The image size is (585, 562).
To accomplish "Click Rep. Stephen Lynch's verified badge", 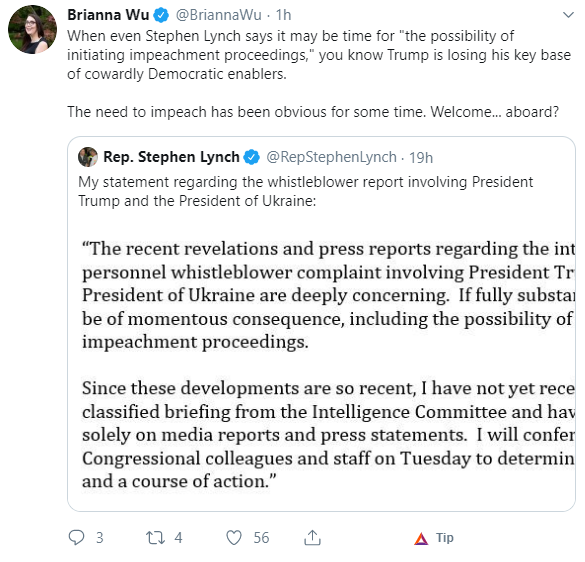I will (251, 157).
